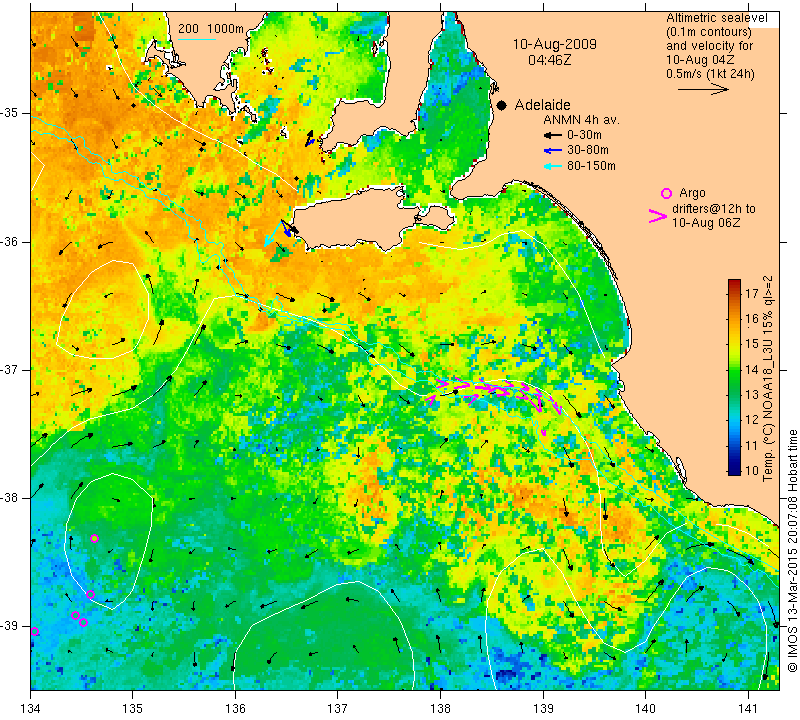Click the "200 1000m" isobath label

(211, 29)
